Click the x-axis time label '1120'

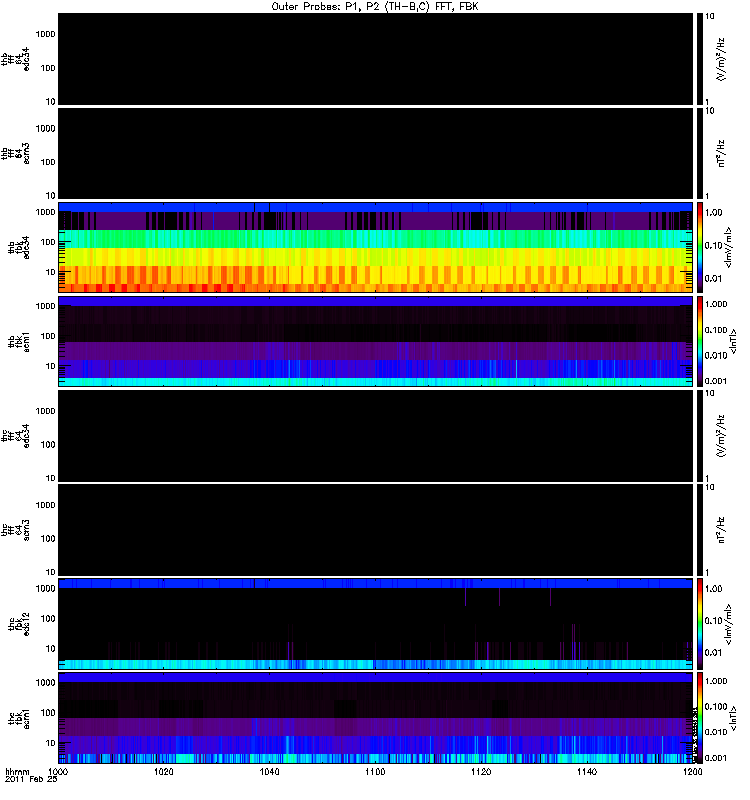[x=481, y=771]
